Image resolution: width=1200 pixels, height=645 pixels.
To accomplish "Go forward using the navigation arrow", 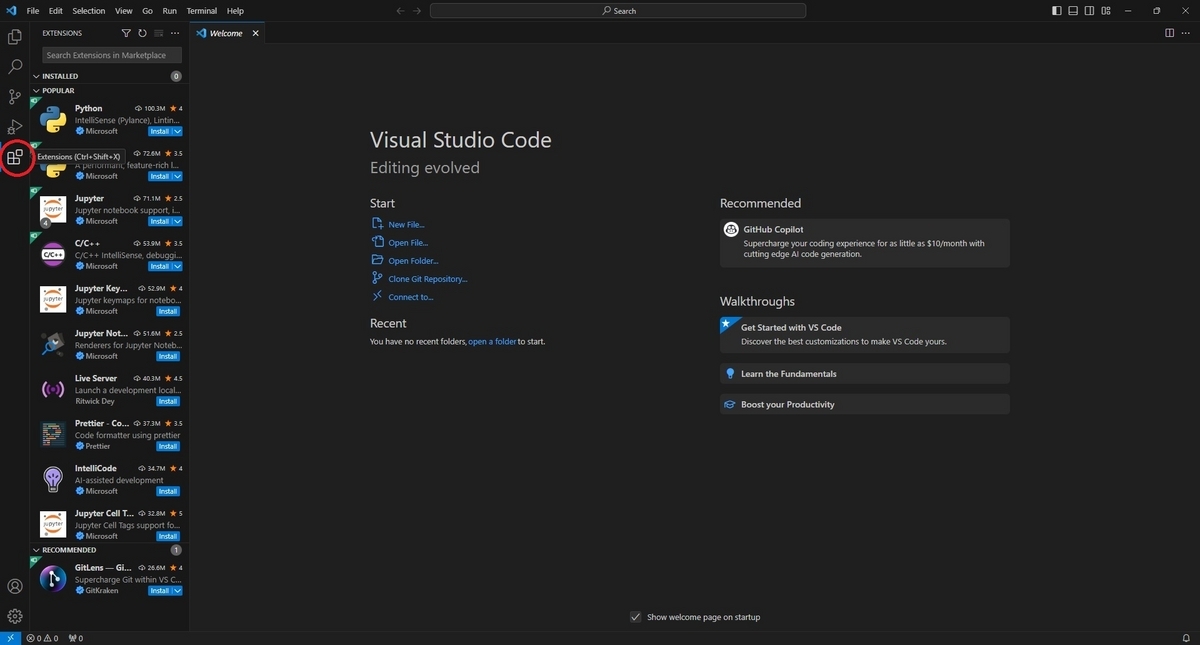I will click(417, 11).
